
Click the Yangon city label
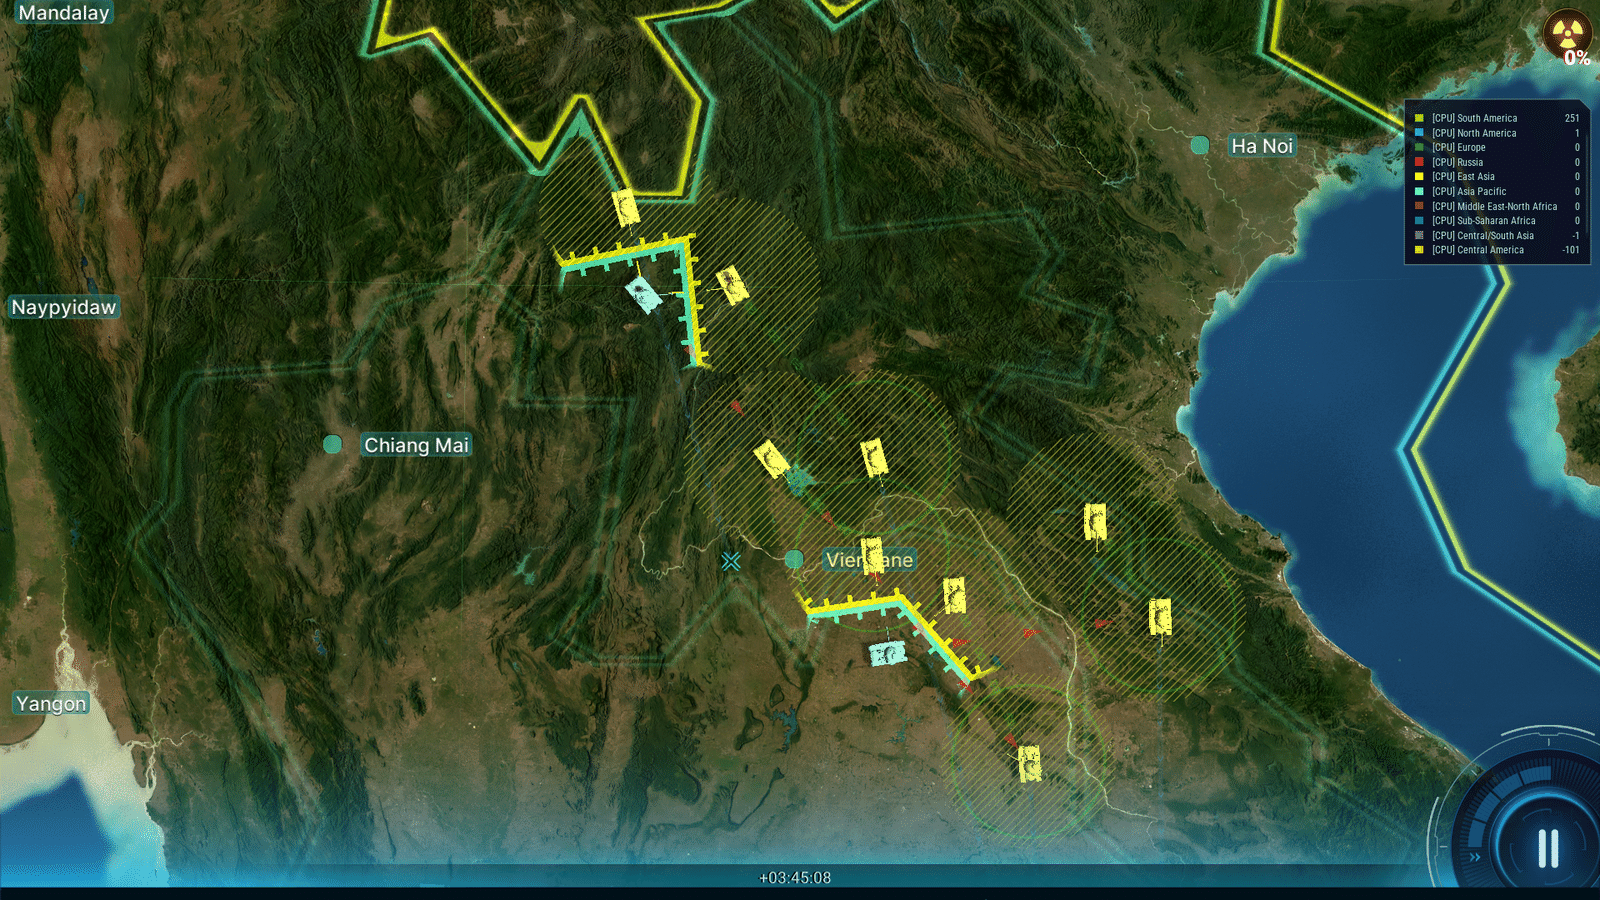pyautogui.click(x=51, y=703)
